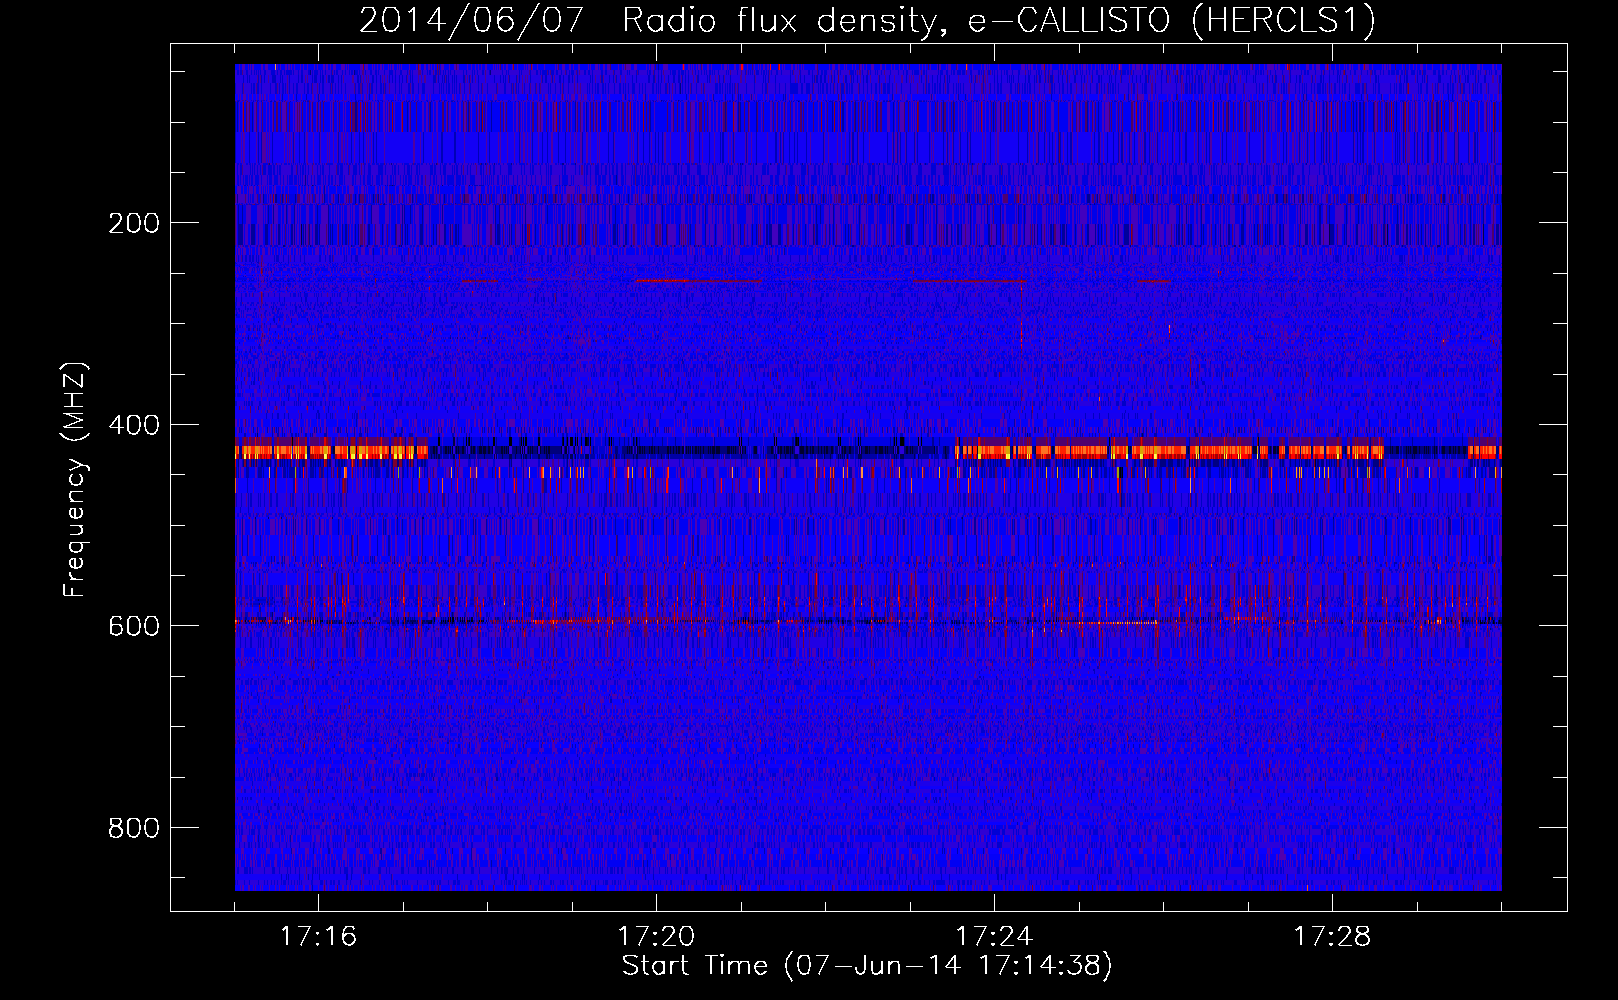Click the start timestamp '07-Jun-14 17:14:38'

point(949,966)
